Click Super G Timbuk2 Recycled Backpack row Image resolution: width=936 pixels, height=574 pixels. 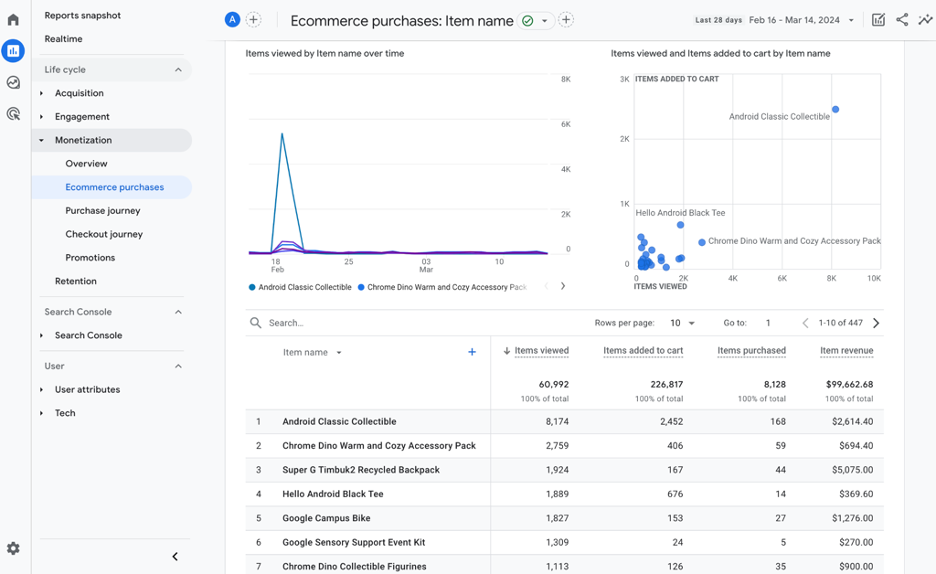coord(564,470)
